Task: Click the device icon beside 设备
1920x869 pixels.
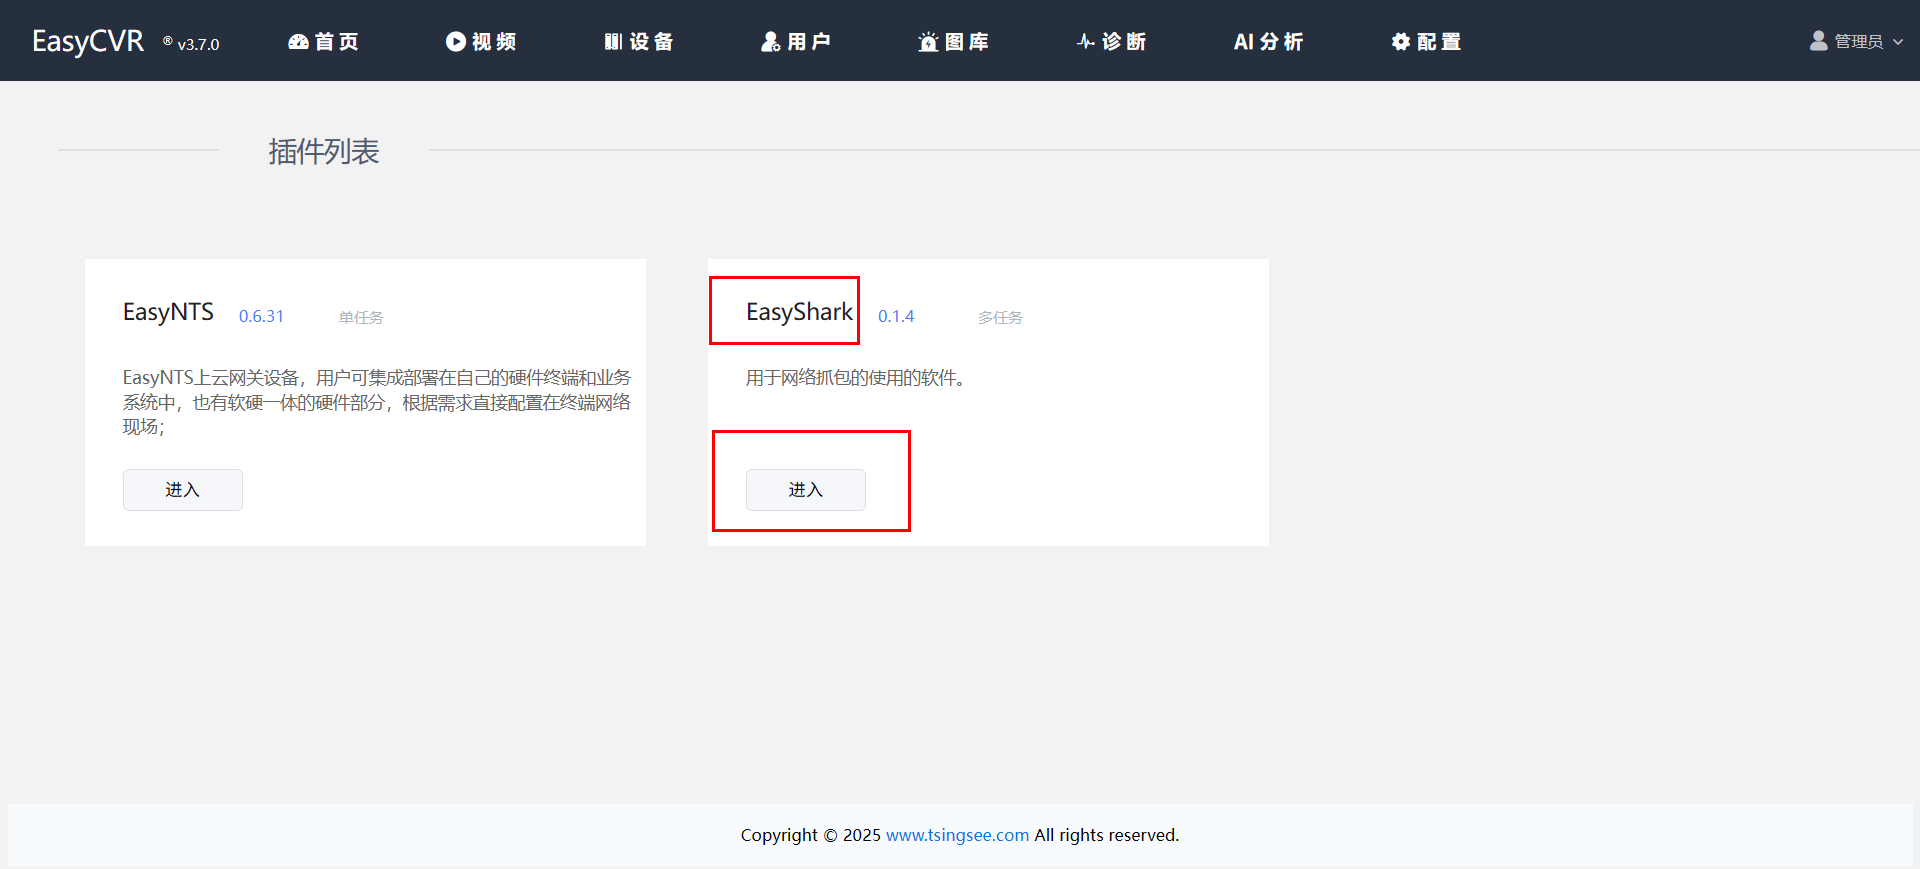Action: tap(613, 42)
